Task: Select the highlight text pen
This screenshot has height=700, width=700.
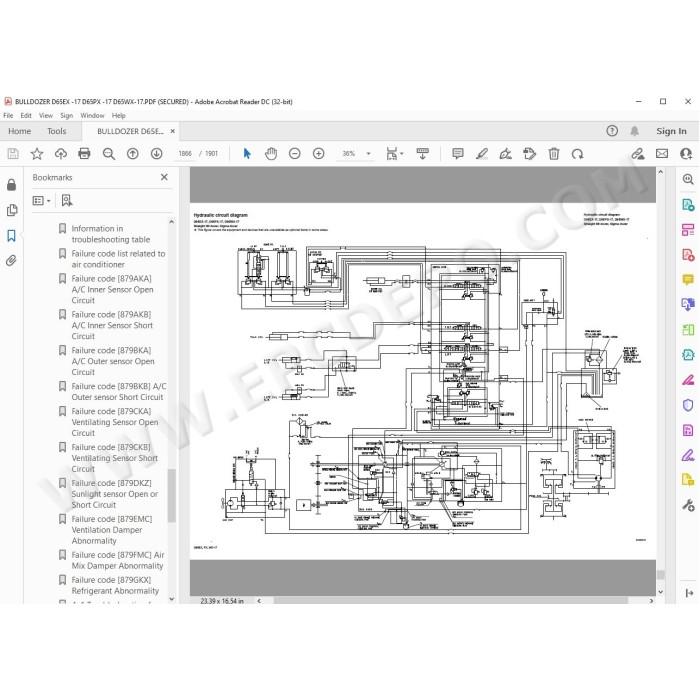Action: coord(482,154)
